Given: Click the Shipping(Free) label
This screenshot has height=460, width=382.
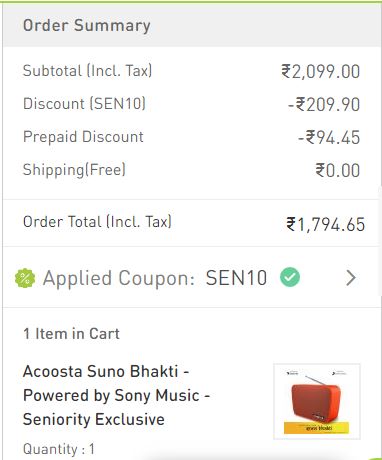Looking at the screenshot, I should [74, 170].
